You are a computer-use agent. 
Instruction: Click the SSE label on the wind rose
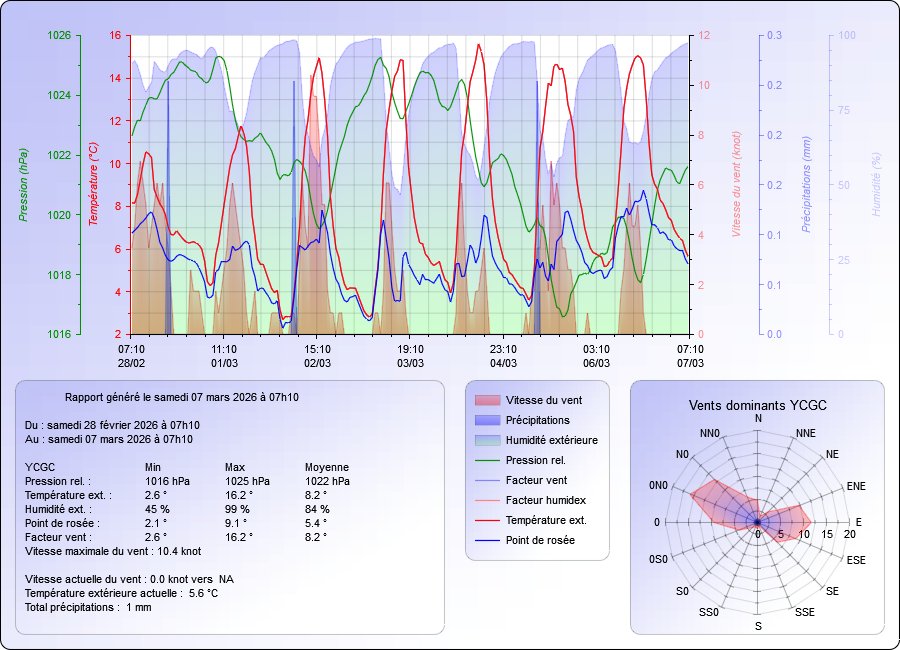tap(805, 611)
